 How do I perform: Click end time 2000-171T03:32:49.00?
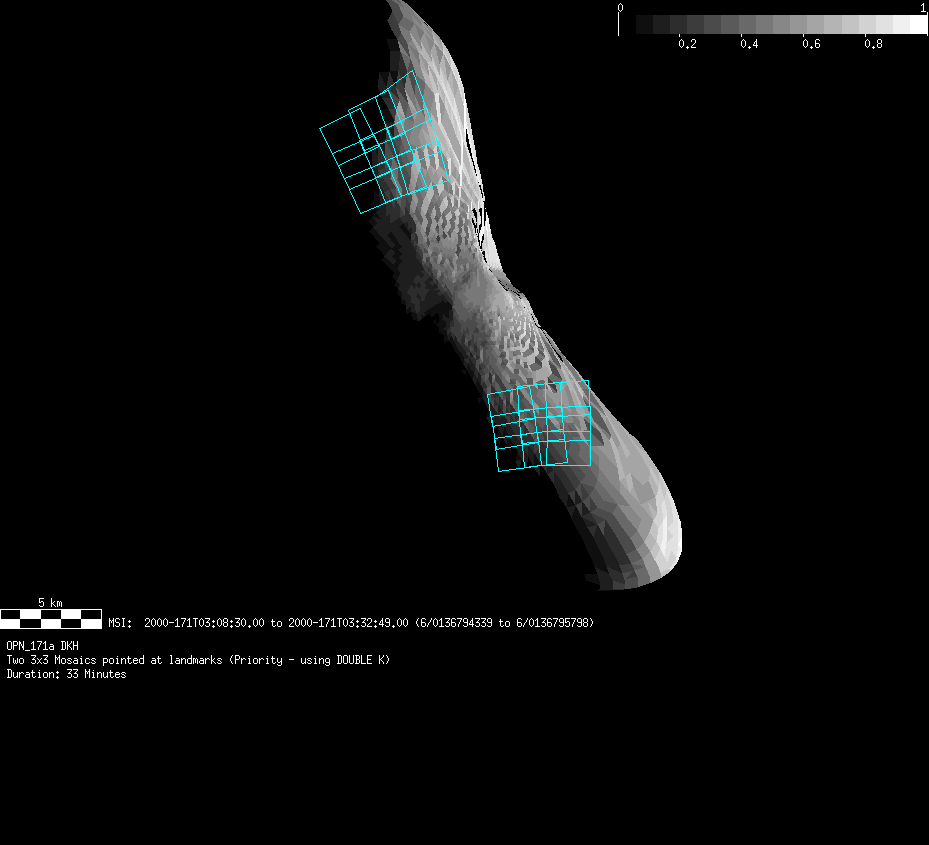point(348,623)
